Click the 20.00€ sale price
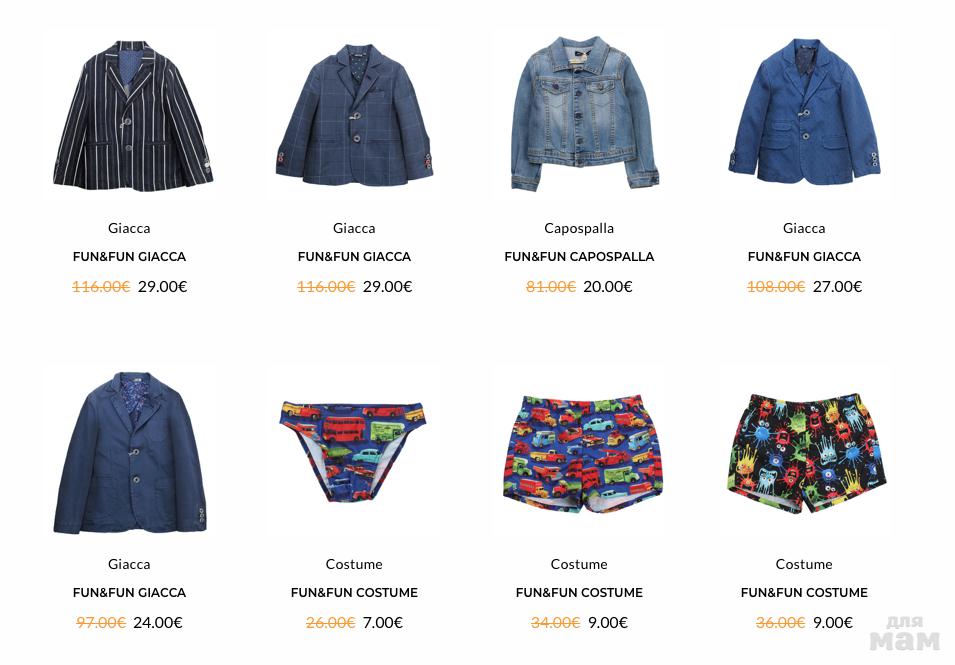The image size is (955, 665). click(607, 287)
